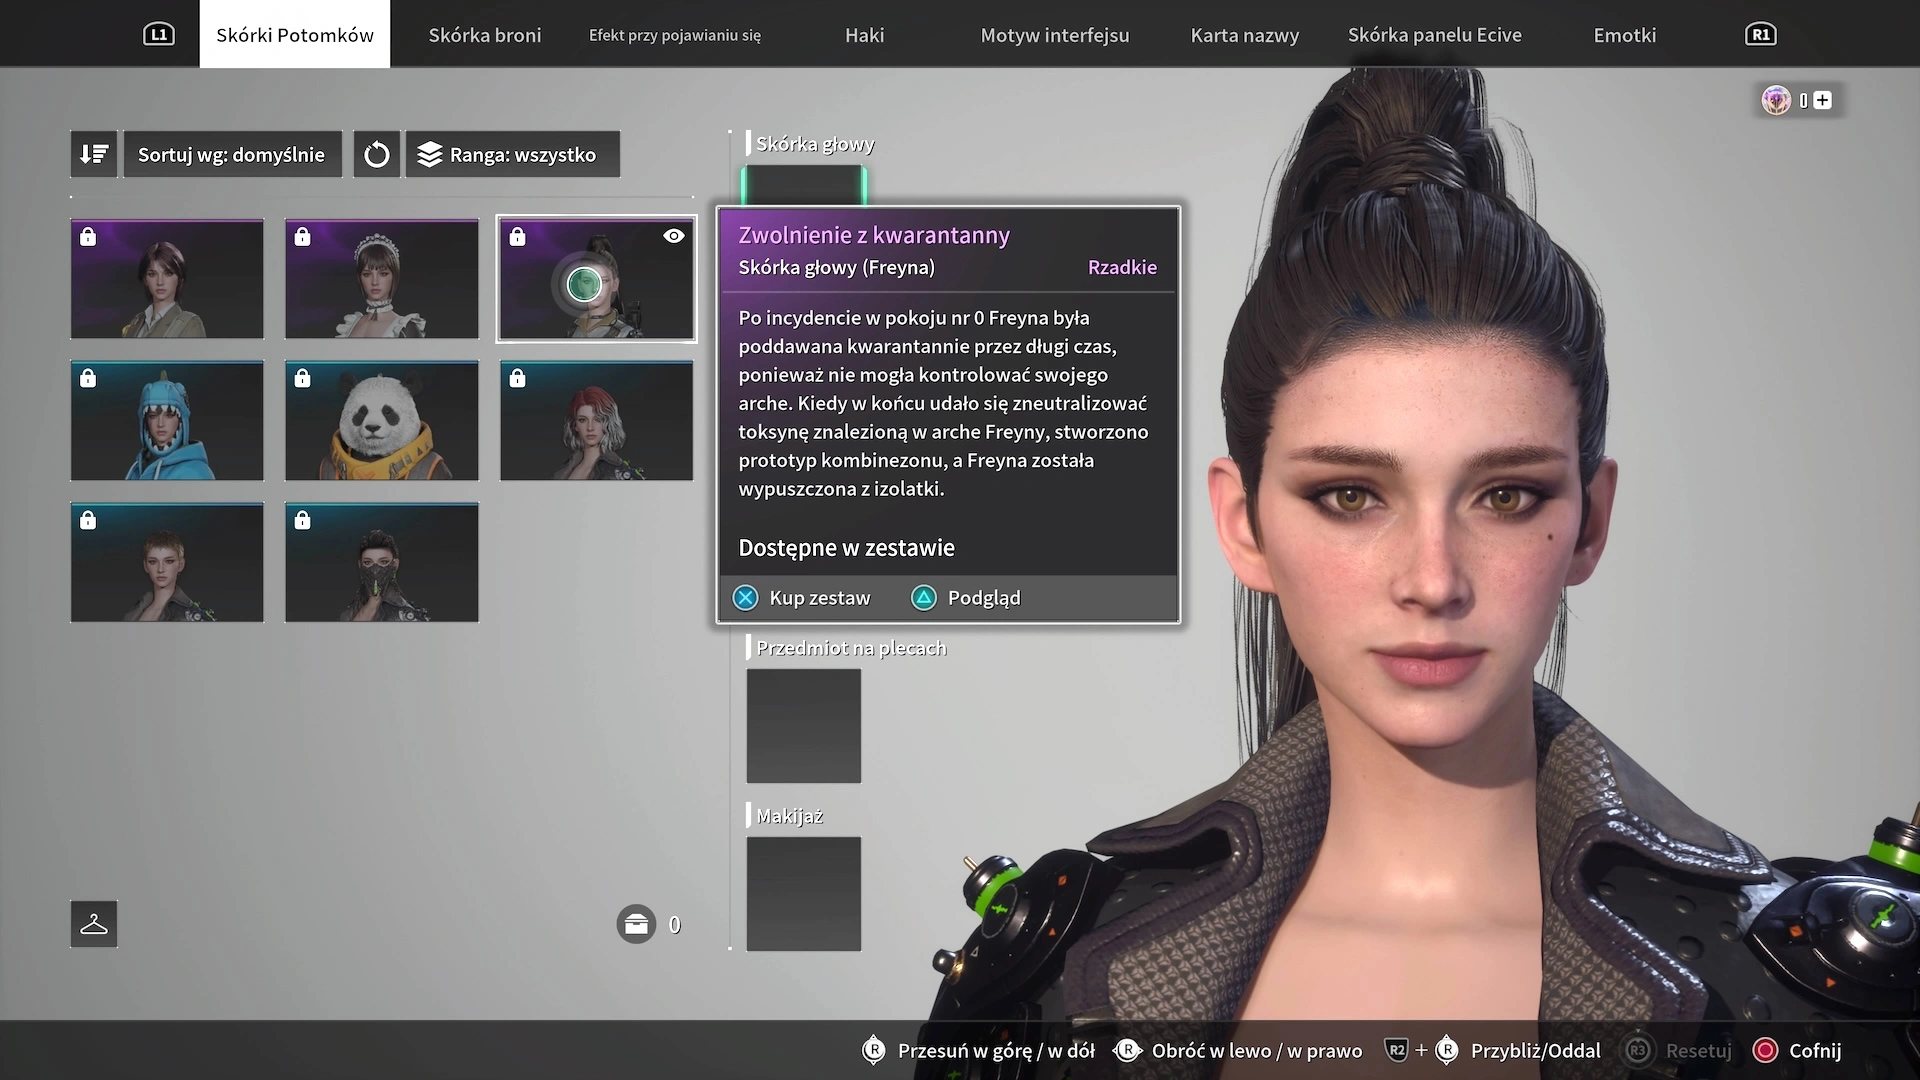The image size is (1920, 1080).
Task: Open Ranga: wszystko filter dropdown
Action: point(513,154)
